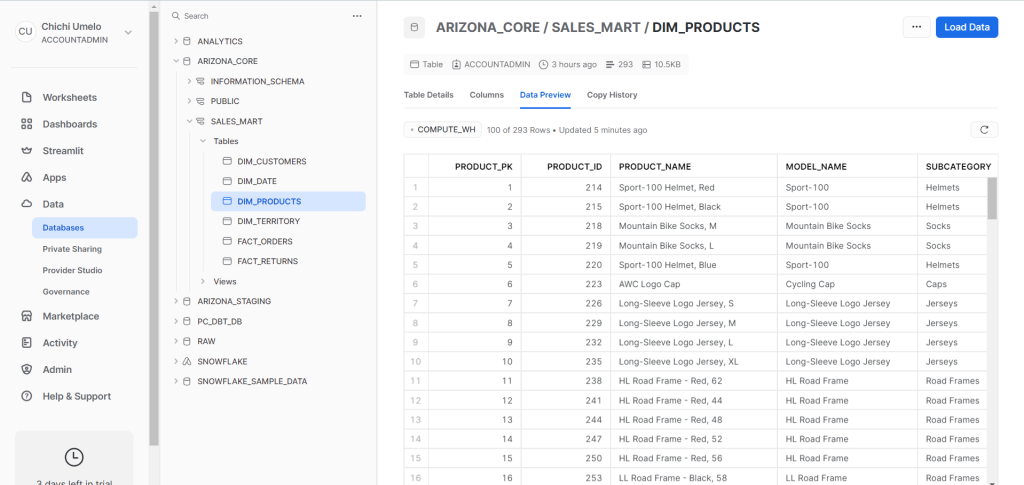Open Dashboards from the sidebar icon
Screen dimensions: 1024x485
[x=27, y=124]
